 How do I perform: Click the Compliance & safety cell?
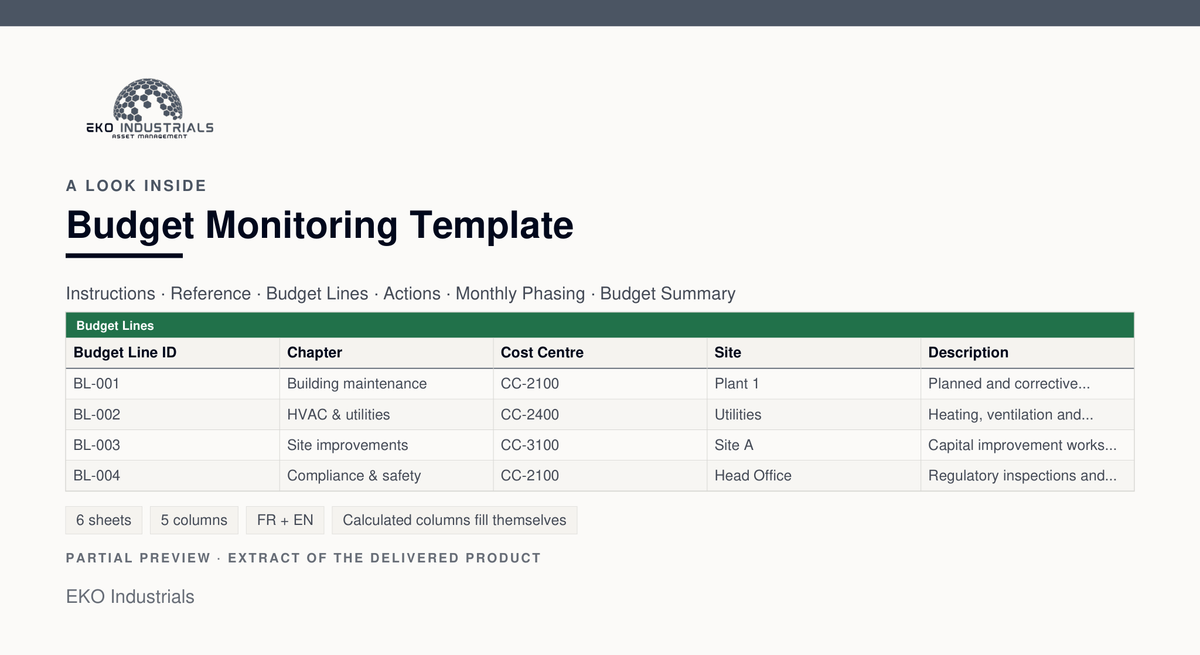tap(386, 476)
